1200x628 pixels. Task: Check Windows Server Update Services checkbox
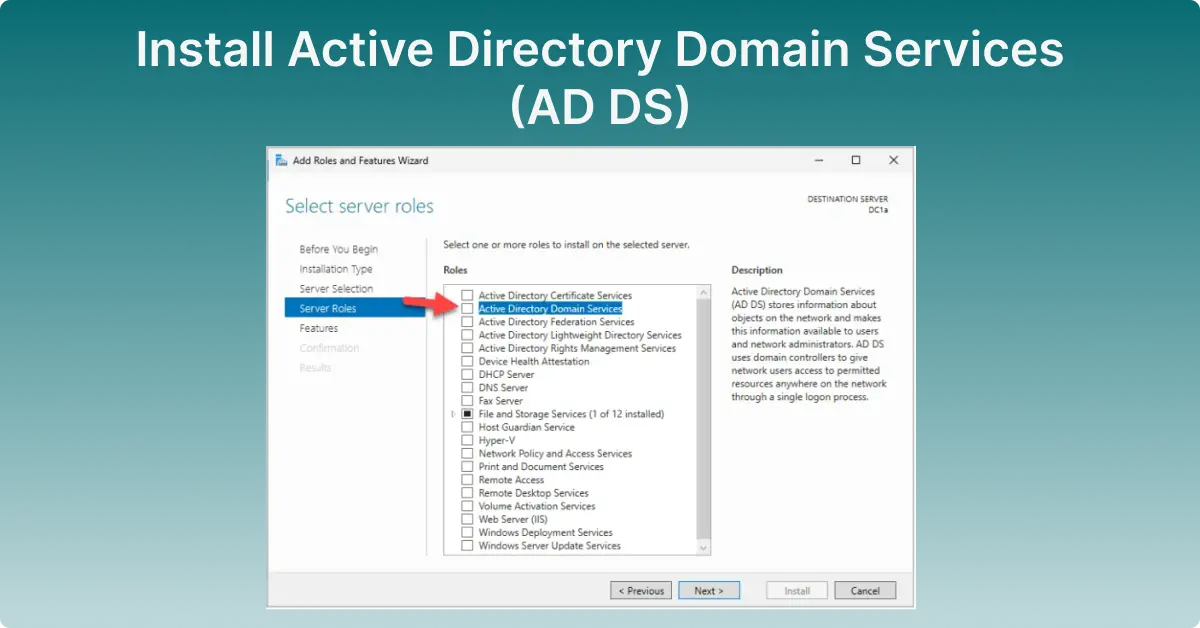467,546
